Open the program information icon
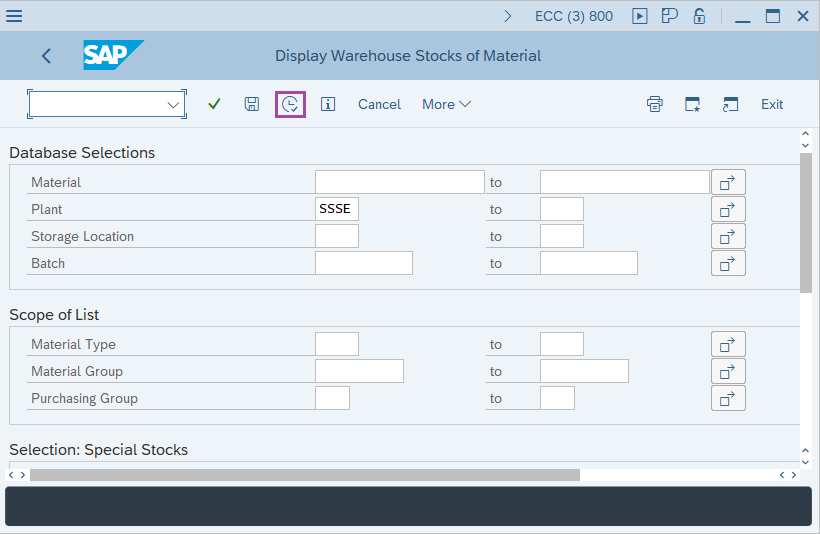Screen dimensions: 820x534 pyautogui.click(x=328, y=104)
